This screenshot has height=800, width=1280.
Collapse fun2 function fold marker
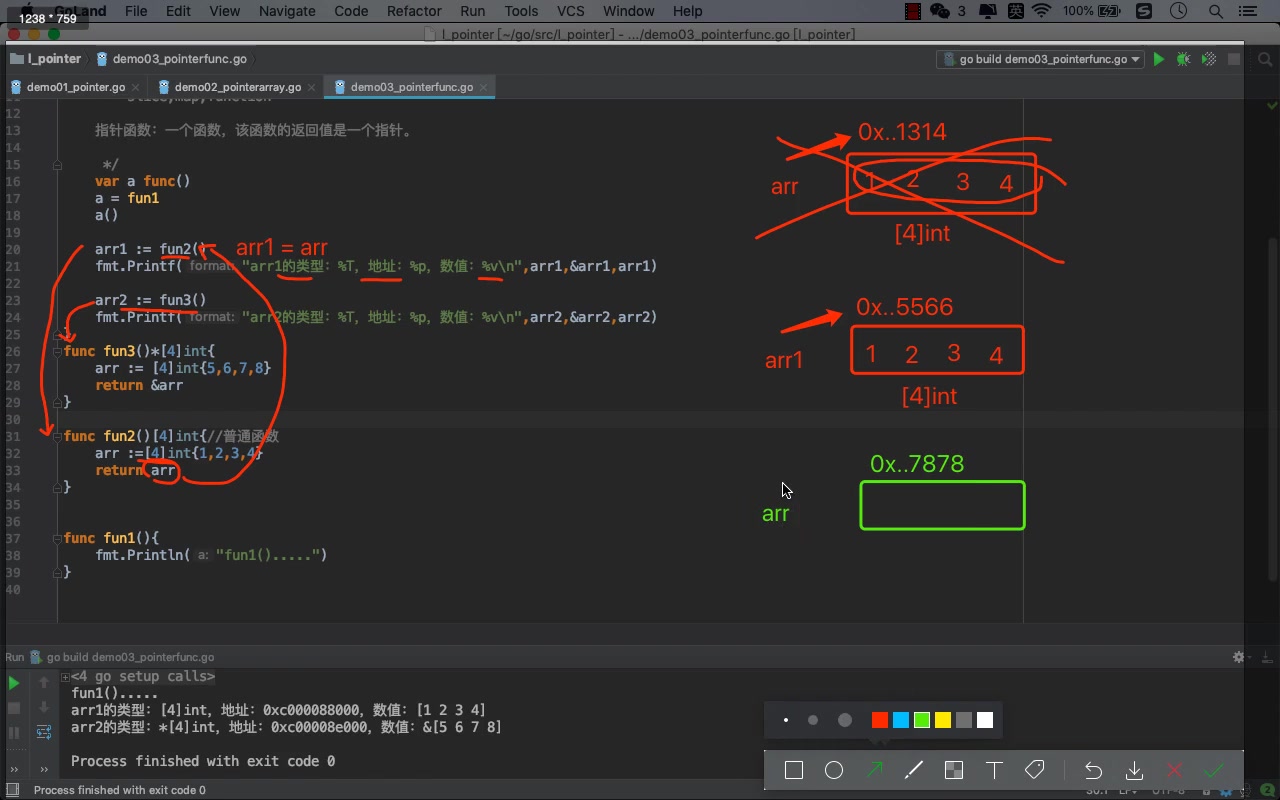point(58,436)
